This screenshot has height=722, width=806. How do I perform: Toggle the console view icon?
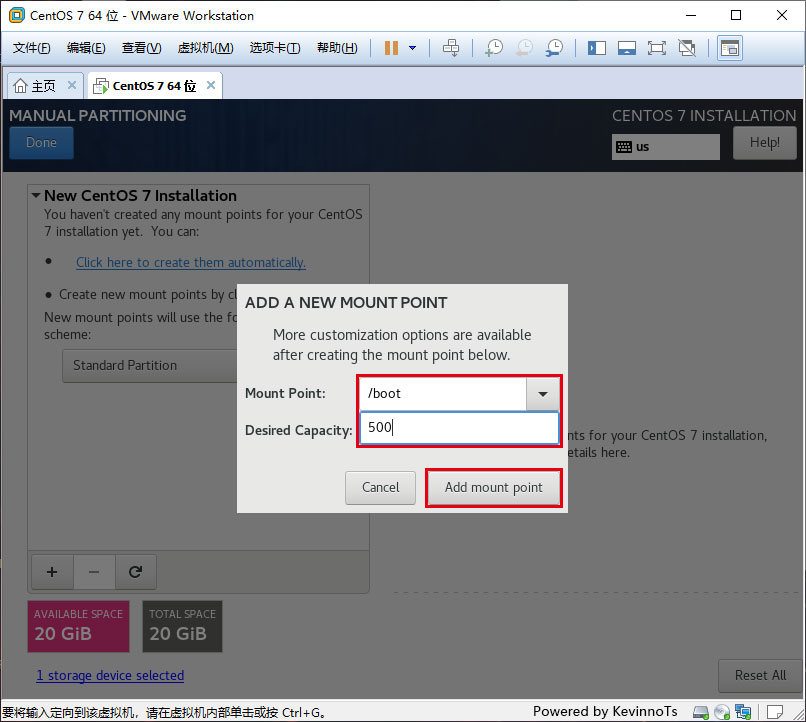click(729, 48)
